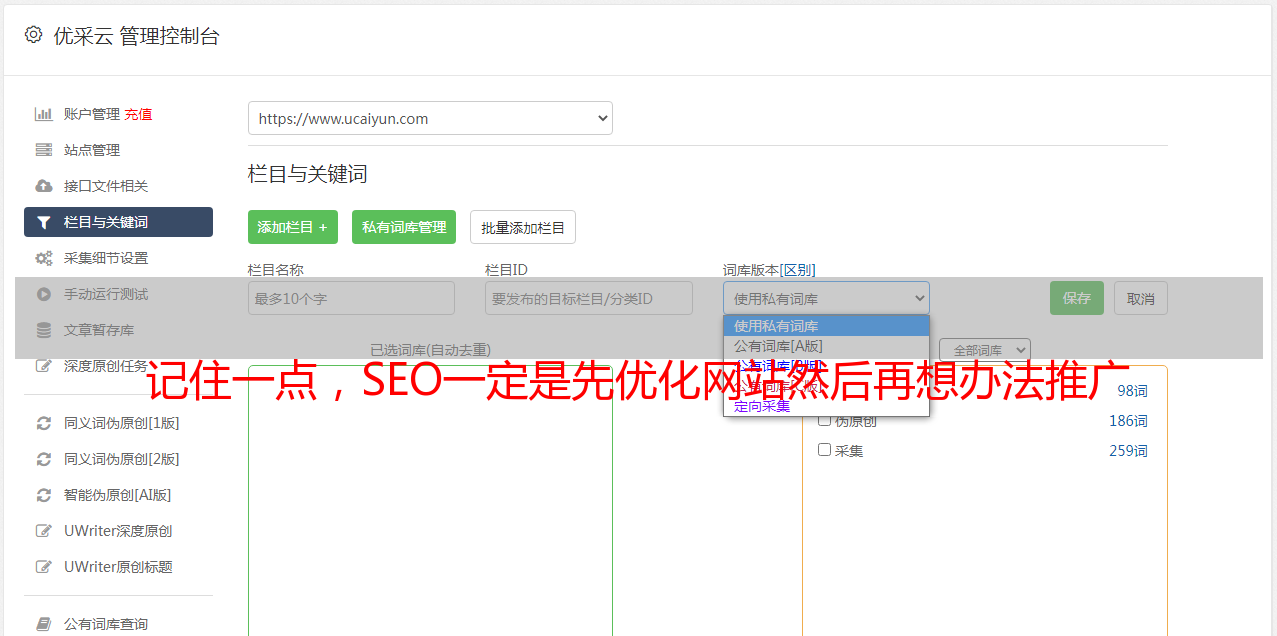
Task: Click the server icon for 站点管理
Action: coord(43,150)
